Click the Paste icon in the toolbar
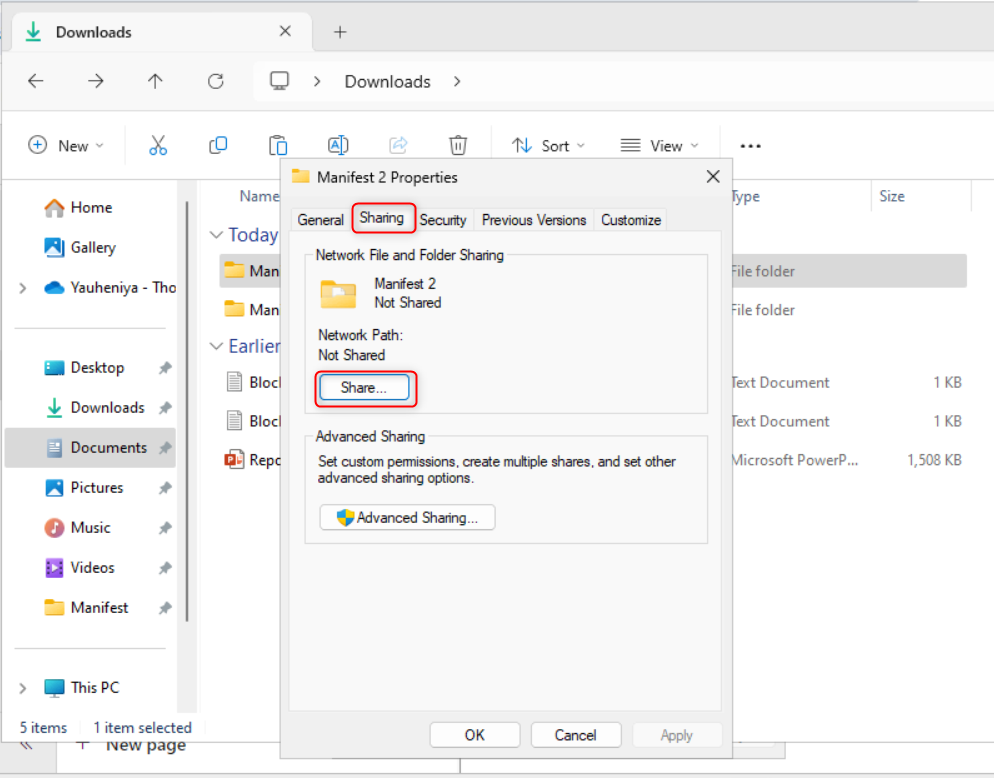Viewport: 994px width, 778px height. coord(278,145)
